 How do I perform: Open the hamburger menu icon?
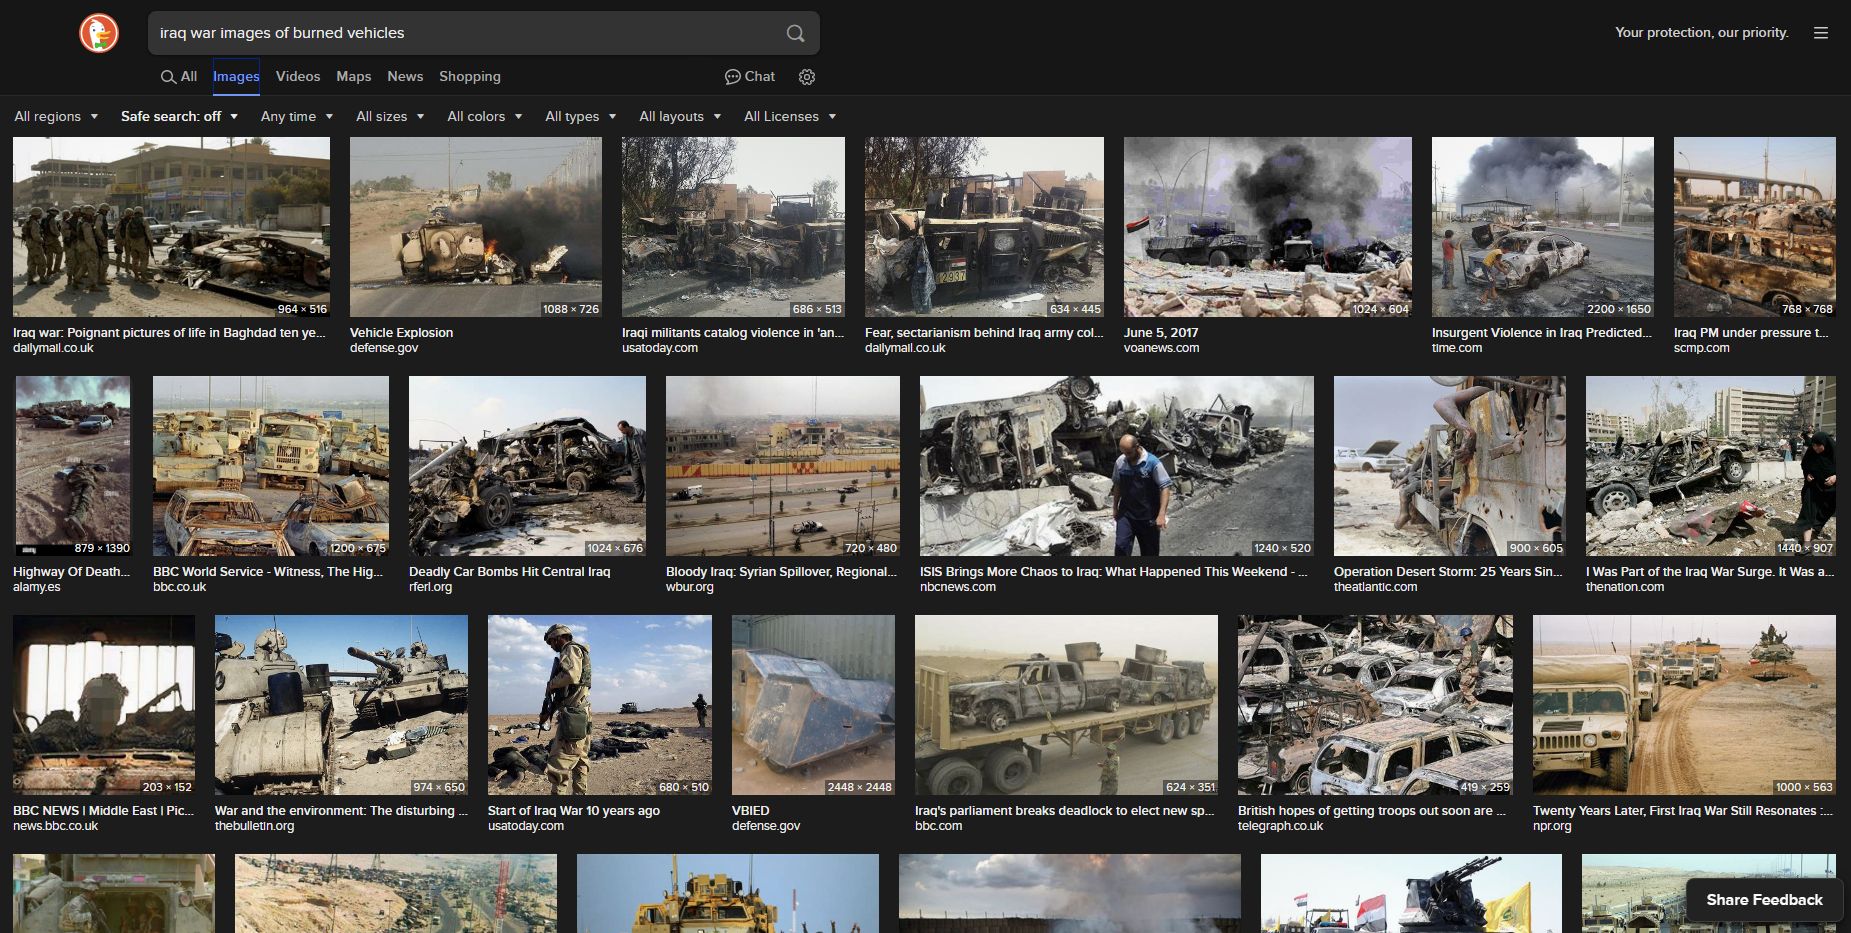tap(1821, 33)
